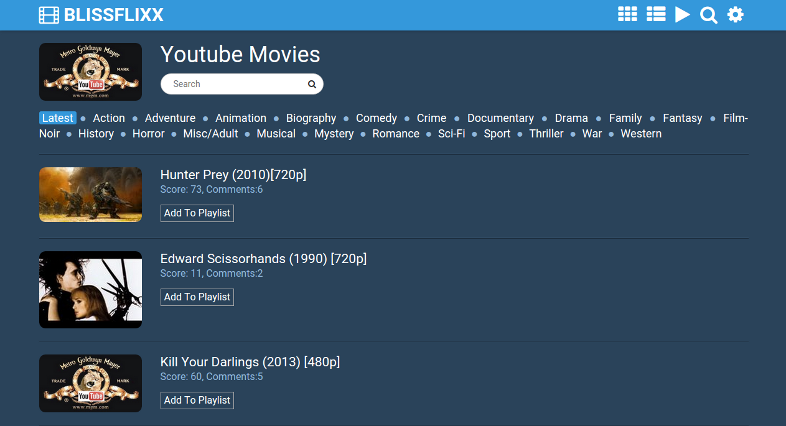Open search via header magnifier icon
Image resolution: width=786 pixels, height=426 pixels.
pos(708,15)
